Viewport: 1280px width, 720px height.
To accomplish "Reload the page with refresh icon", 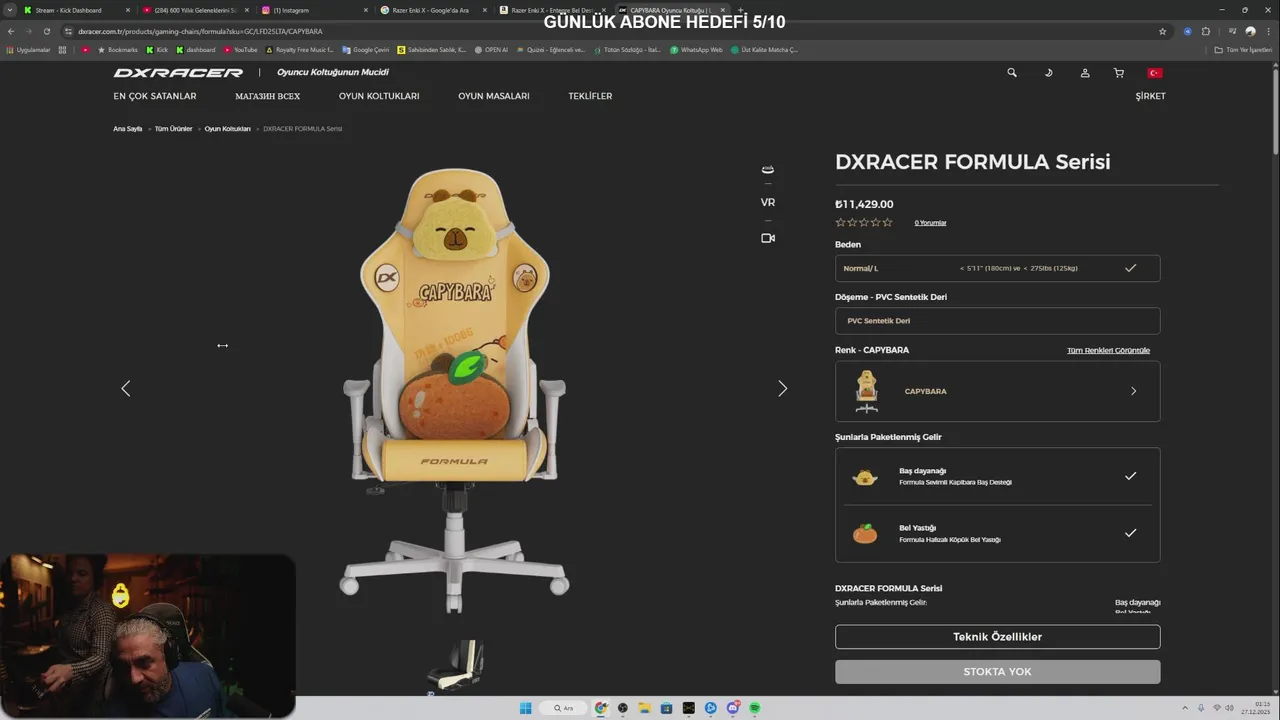I will tap(47, 31).
